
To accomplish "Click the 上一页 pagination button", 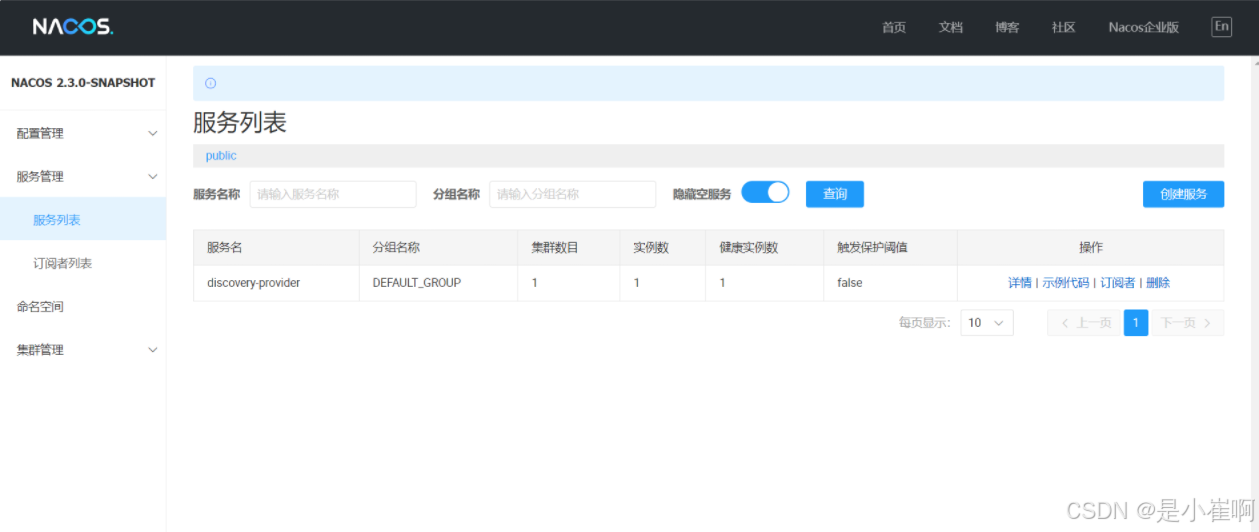I will 1084,323.
